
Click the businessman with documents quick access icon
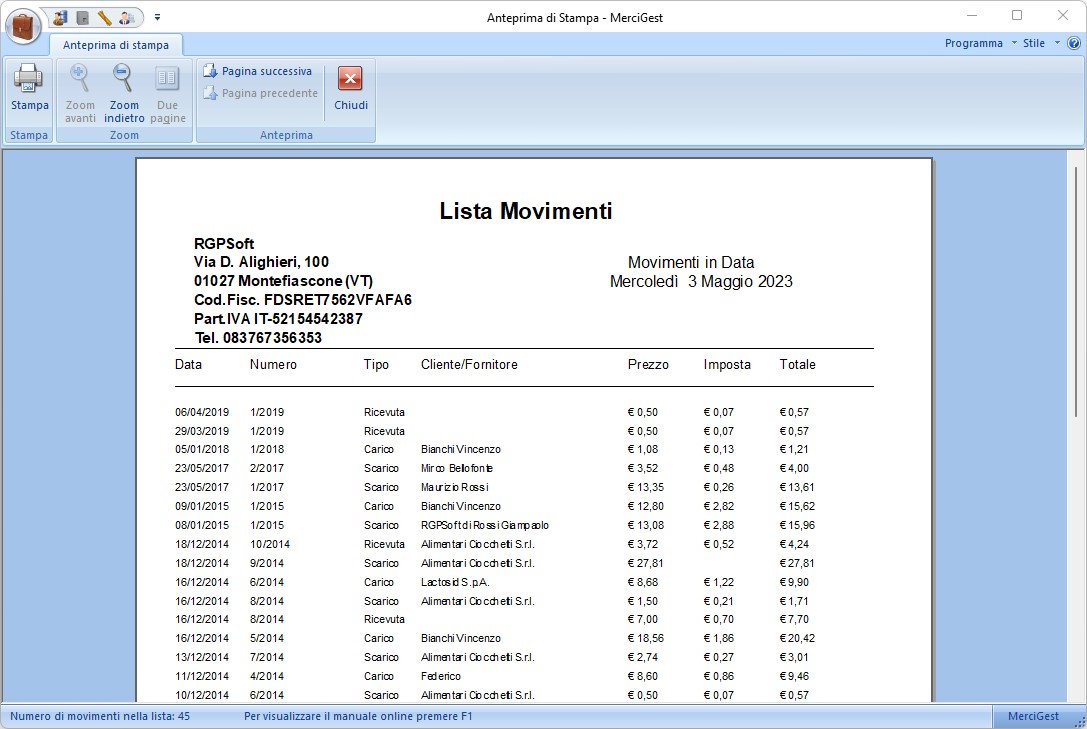(126, 17)
